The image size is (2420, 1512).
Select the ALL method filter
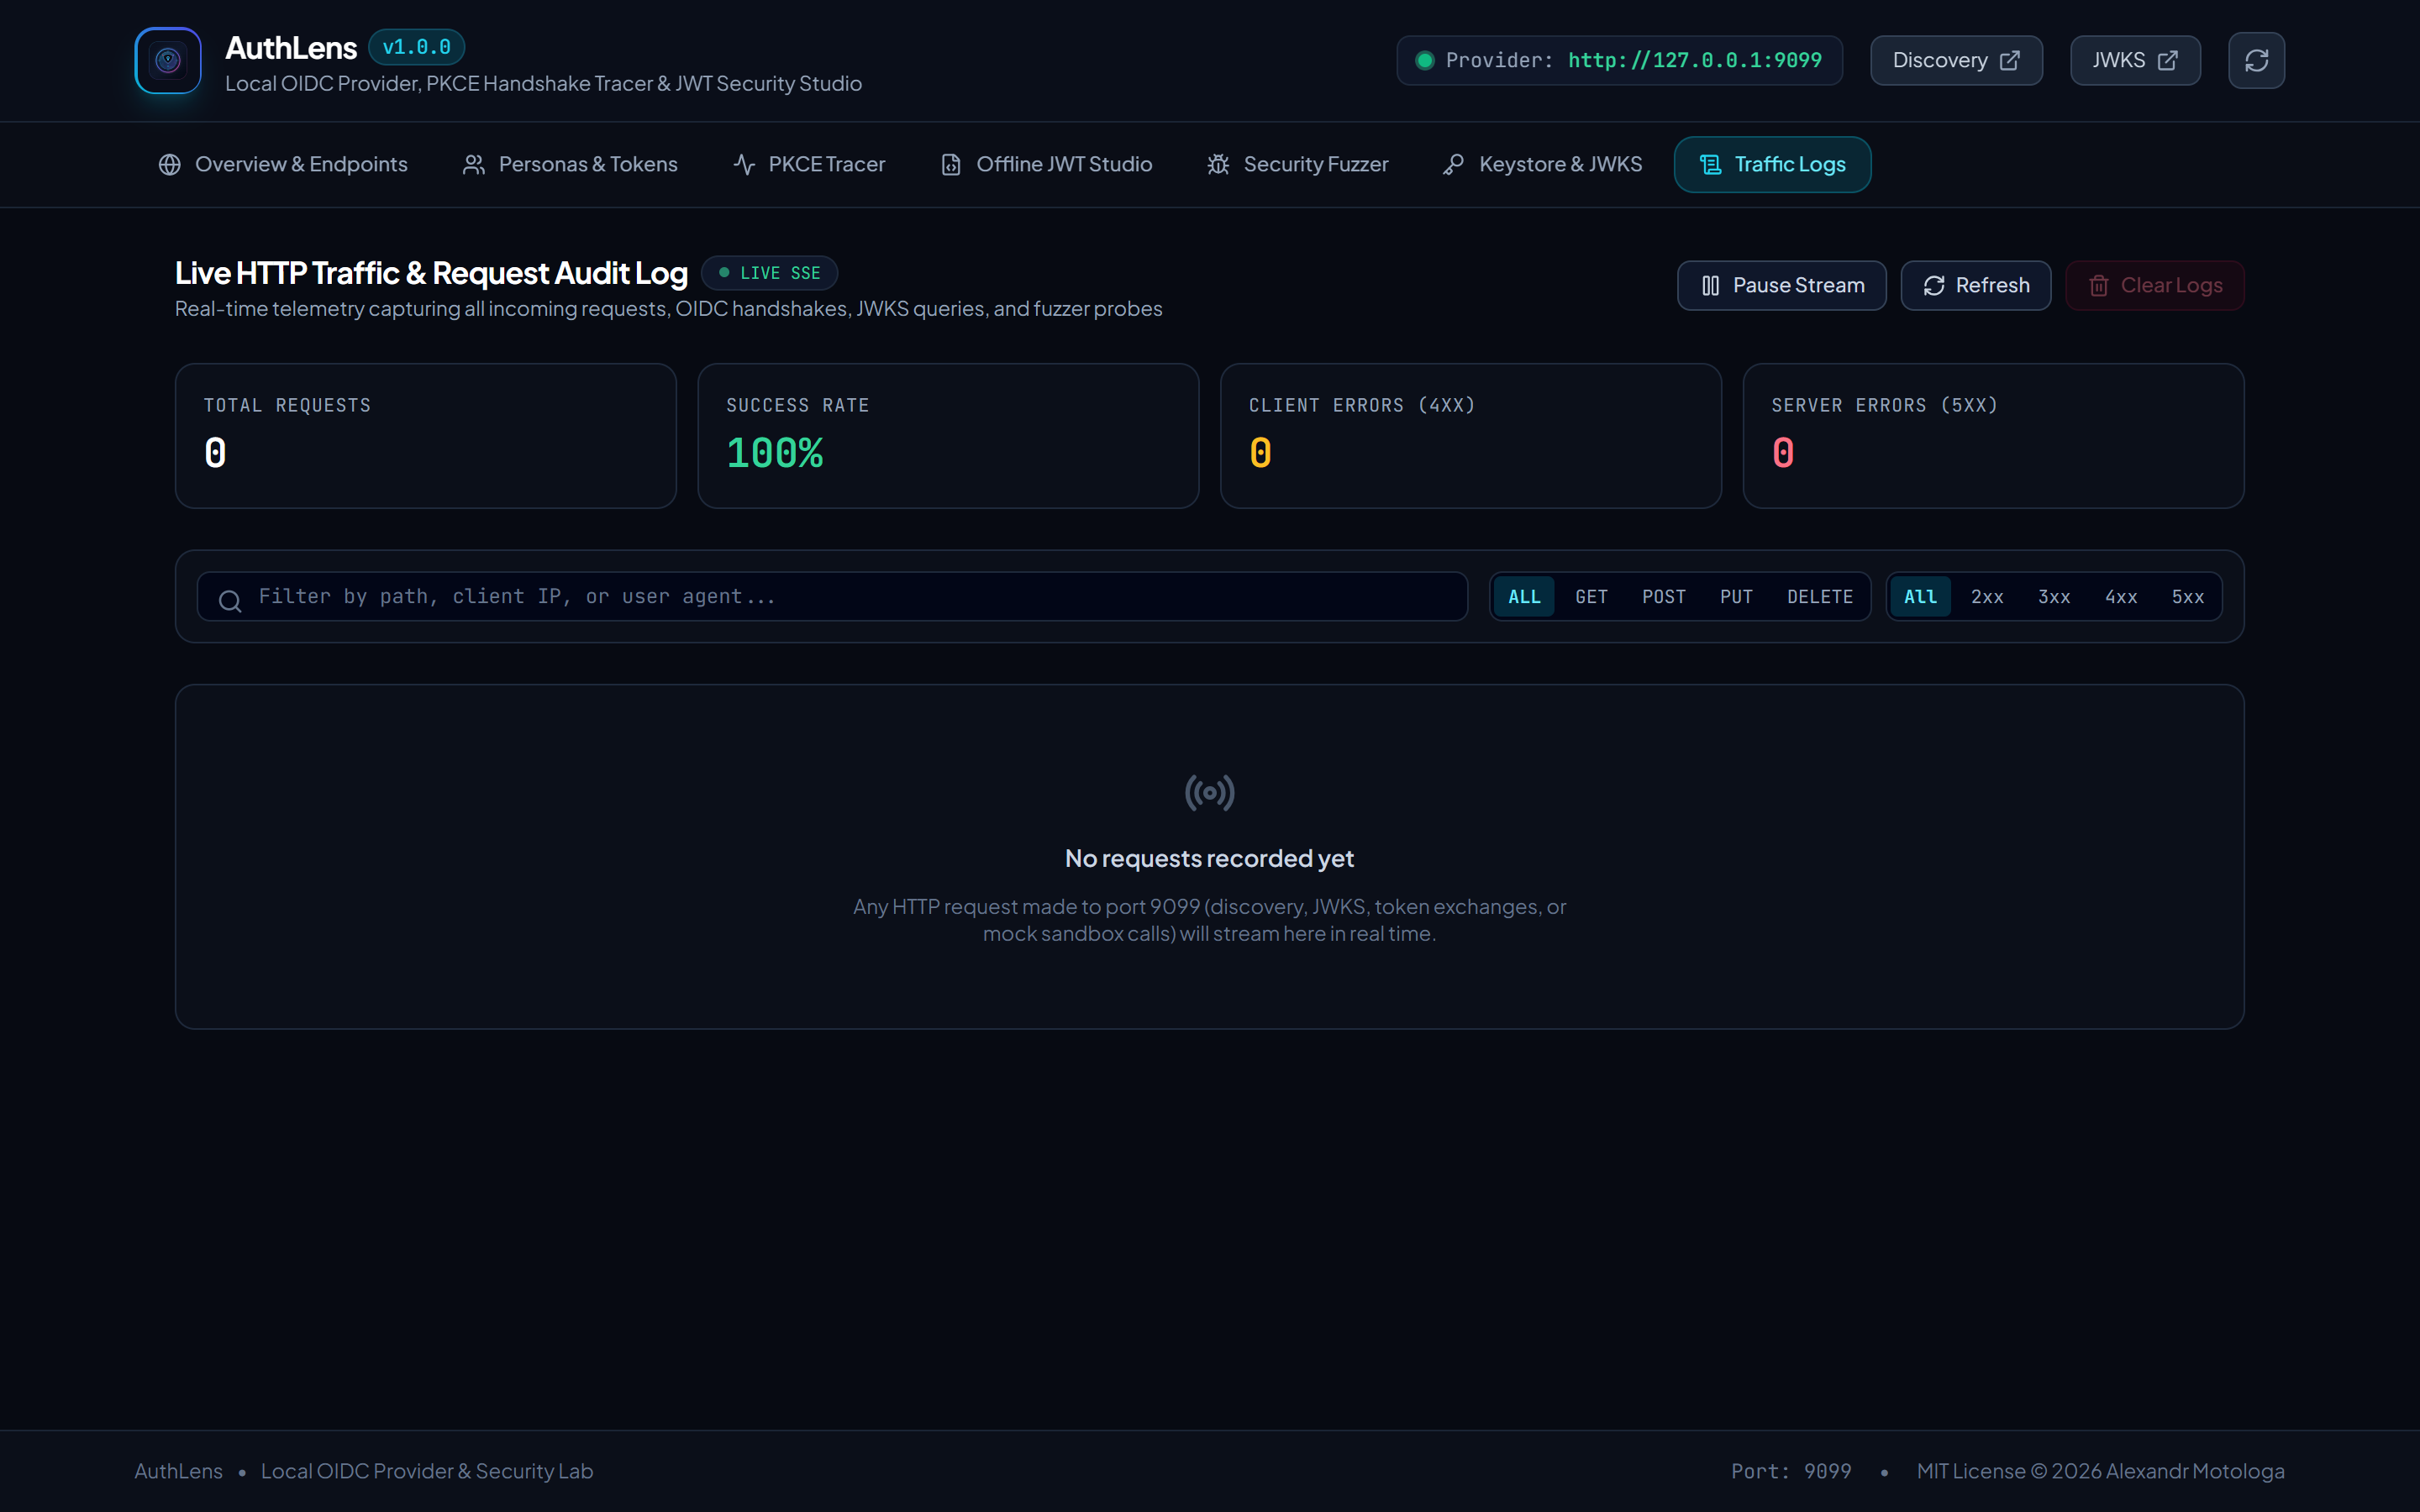1524,597
